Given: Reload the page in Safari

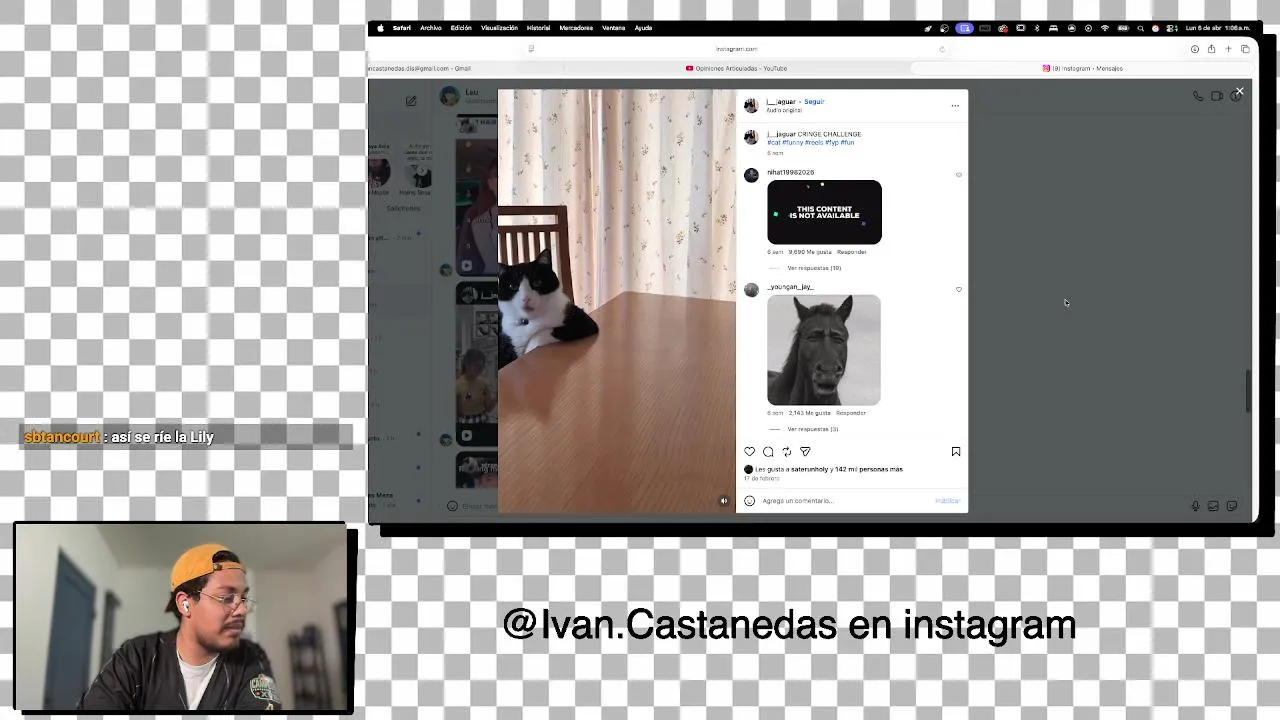Looking at the screenshot, I should click(x=941, y=49).
